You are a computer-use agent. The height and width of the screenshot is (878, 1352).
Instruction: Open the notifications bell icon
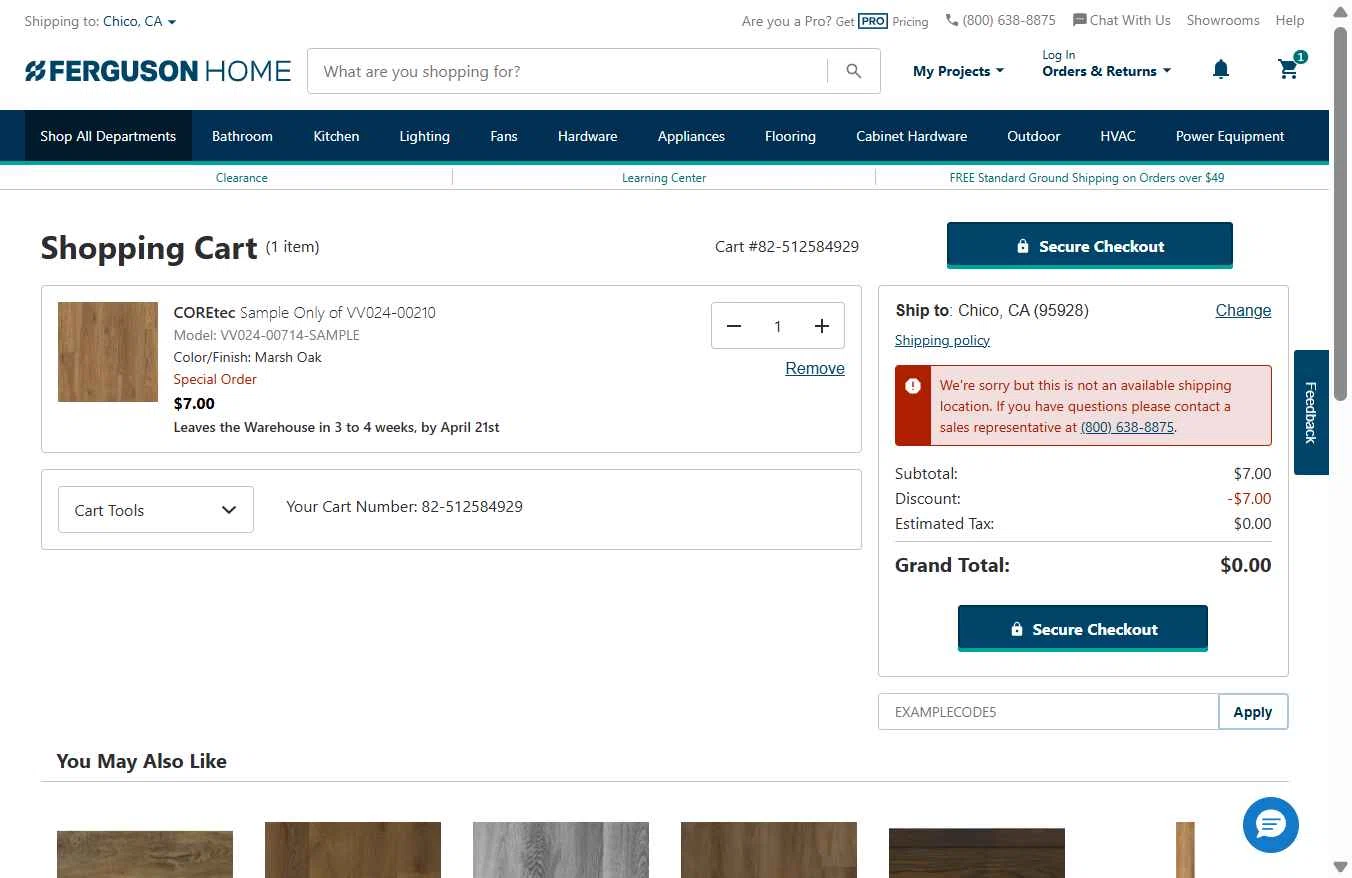click(1220, 69)
